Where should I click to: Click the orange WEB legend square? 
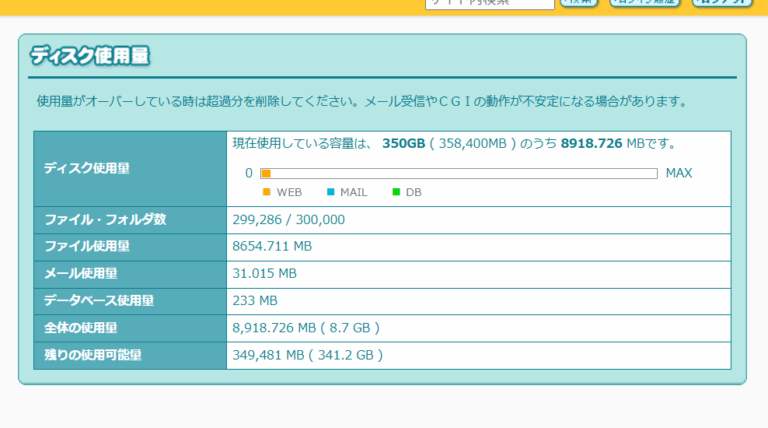(x=267, y=191)
